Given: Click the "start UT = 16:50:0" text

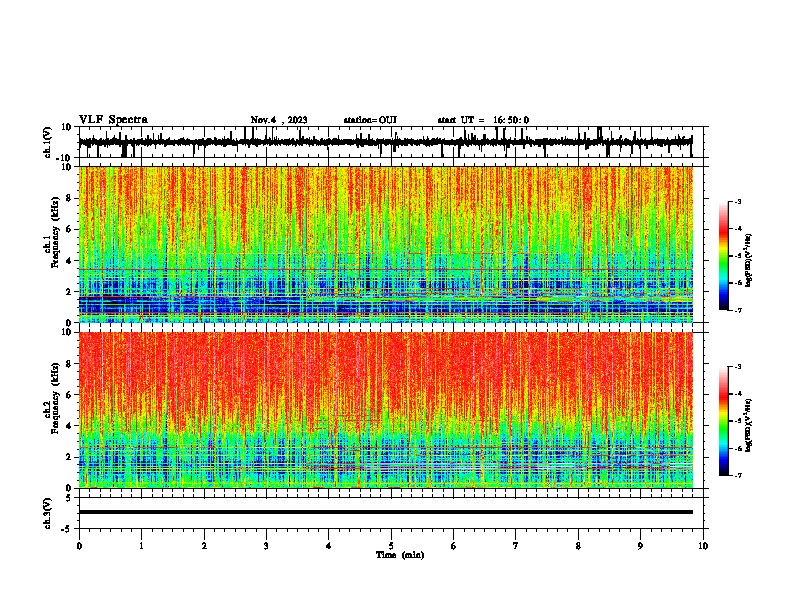Looking at the screenshot, I should [483, 120].
